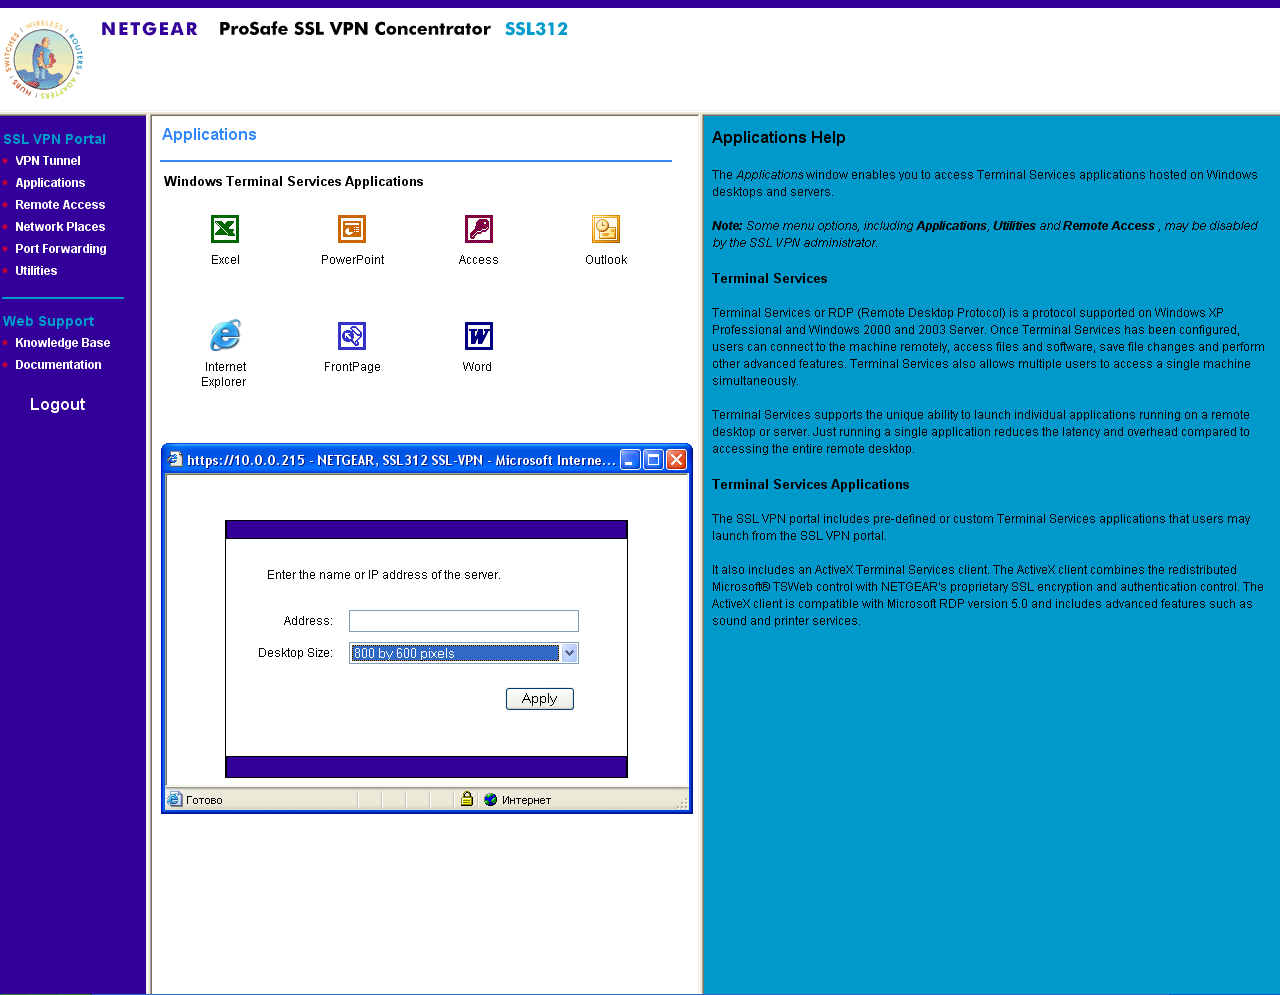Open Remote Access from the sidebar
Viewport: 1280px width, 995px height.
(x=60, y=205)
